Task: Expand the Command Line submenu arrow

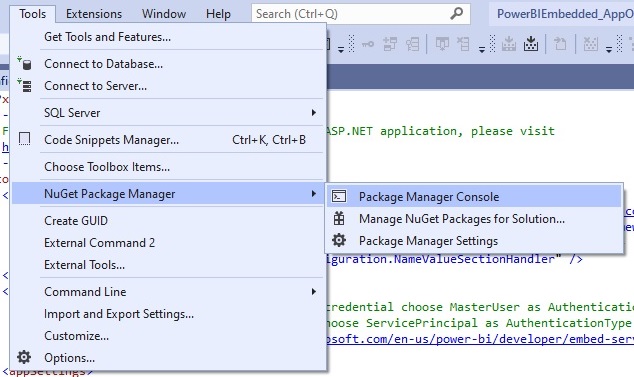Action: (314, 292)
